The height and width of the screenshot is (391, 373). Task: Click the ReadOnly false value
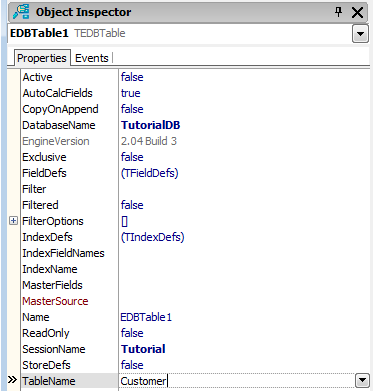(x=132, y=333)
